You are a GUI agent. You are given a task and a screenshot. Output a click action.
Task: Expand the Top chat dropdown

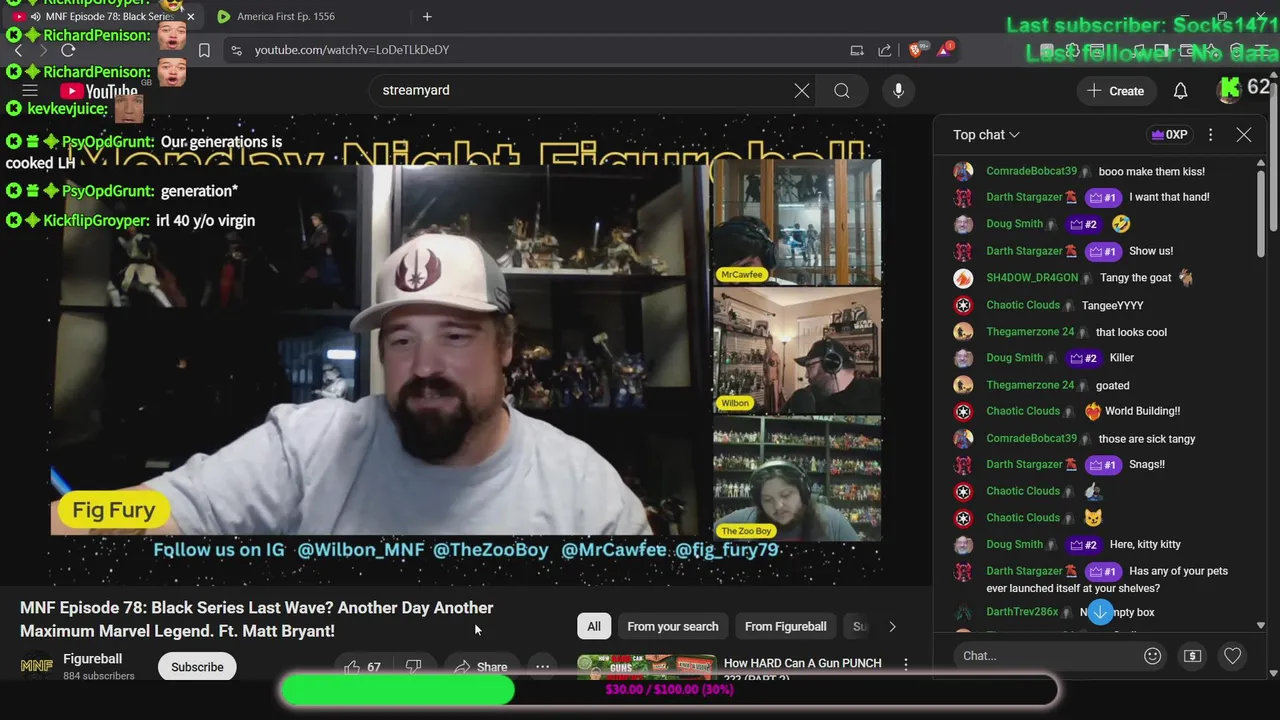click(x=986, y=134)
